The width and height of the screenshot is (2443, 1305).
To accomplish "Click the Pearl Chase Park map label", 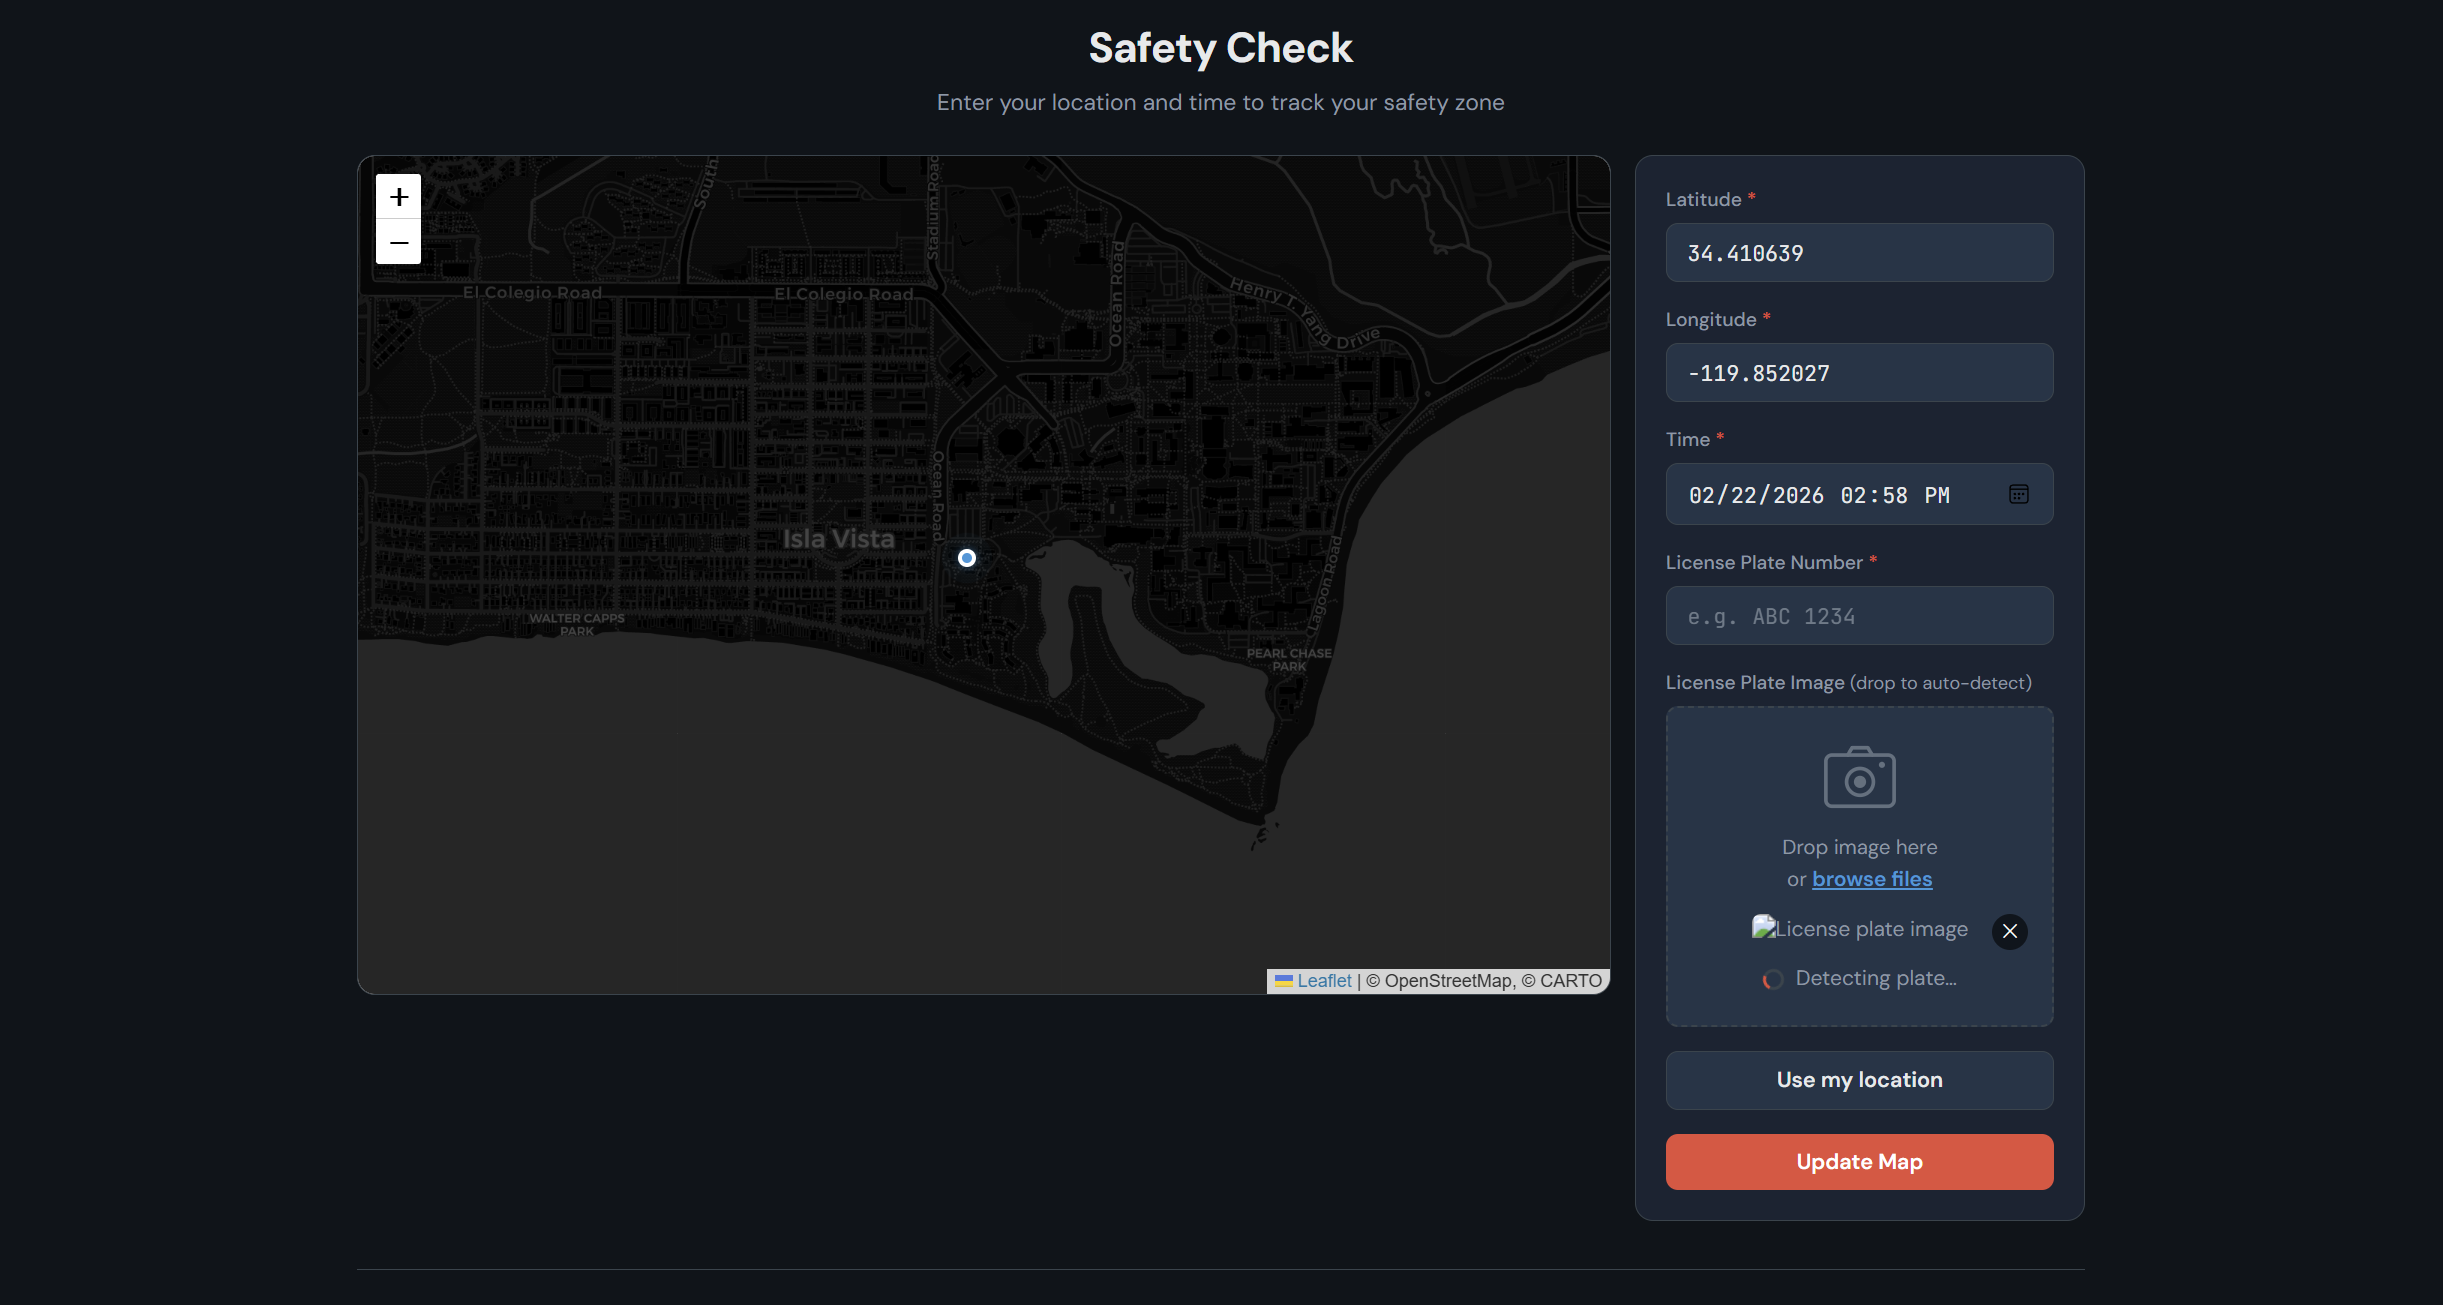I will (1288, 659).
